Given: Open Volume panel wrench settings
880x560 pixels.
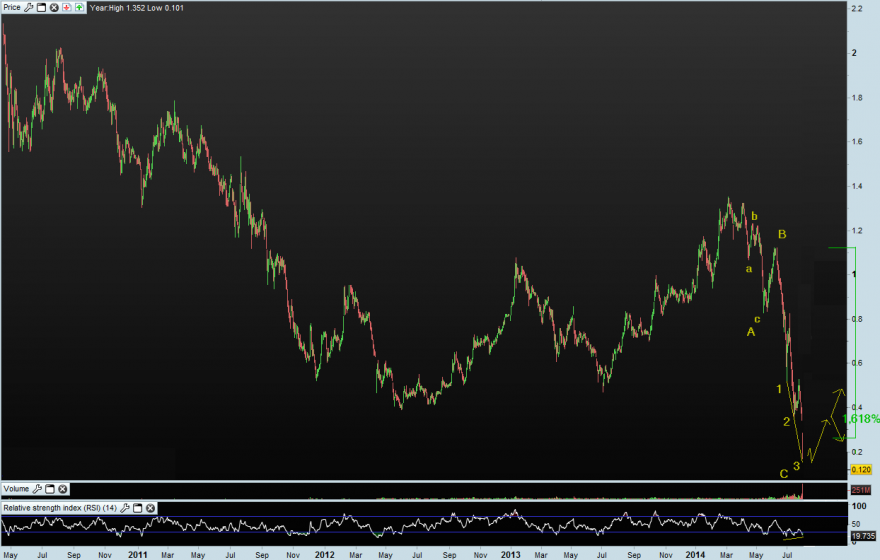Looking at the screenshot, I should point(37,489).
